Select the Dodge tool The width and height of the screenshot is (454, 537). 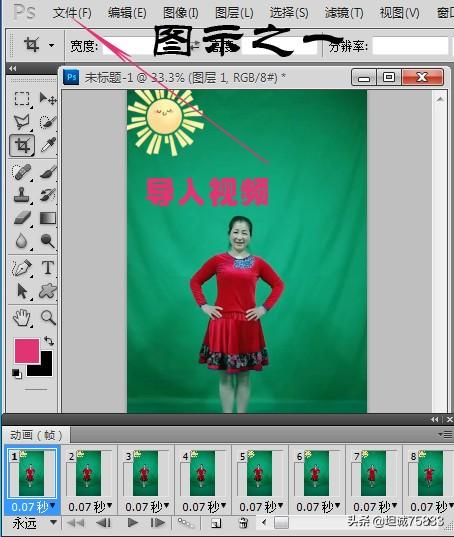(x=48, y=241)
